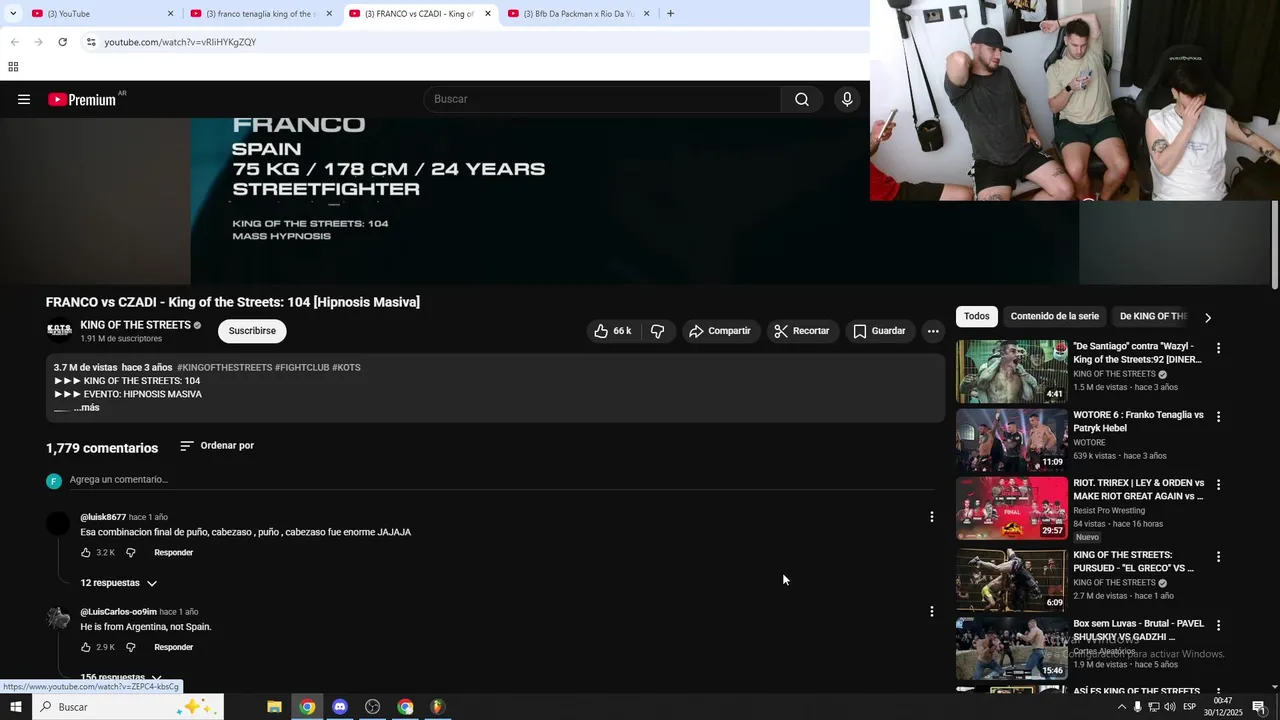Open the #FIGHTCLUB hashtag

(x=302, y=368)
